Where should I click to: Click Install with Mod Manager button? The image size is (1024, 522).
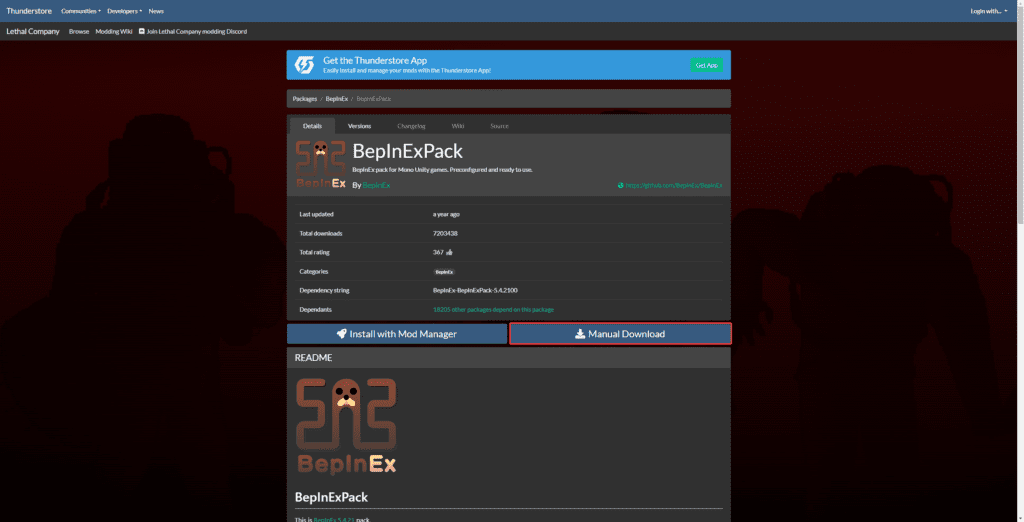397,334
